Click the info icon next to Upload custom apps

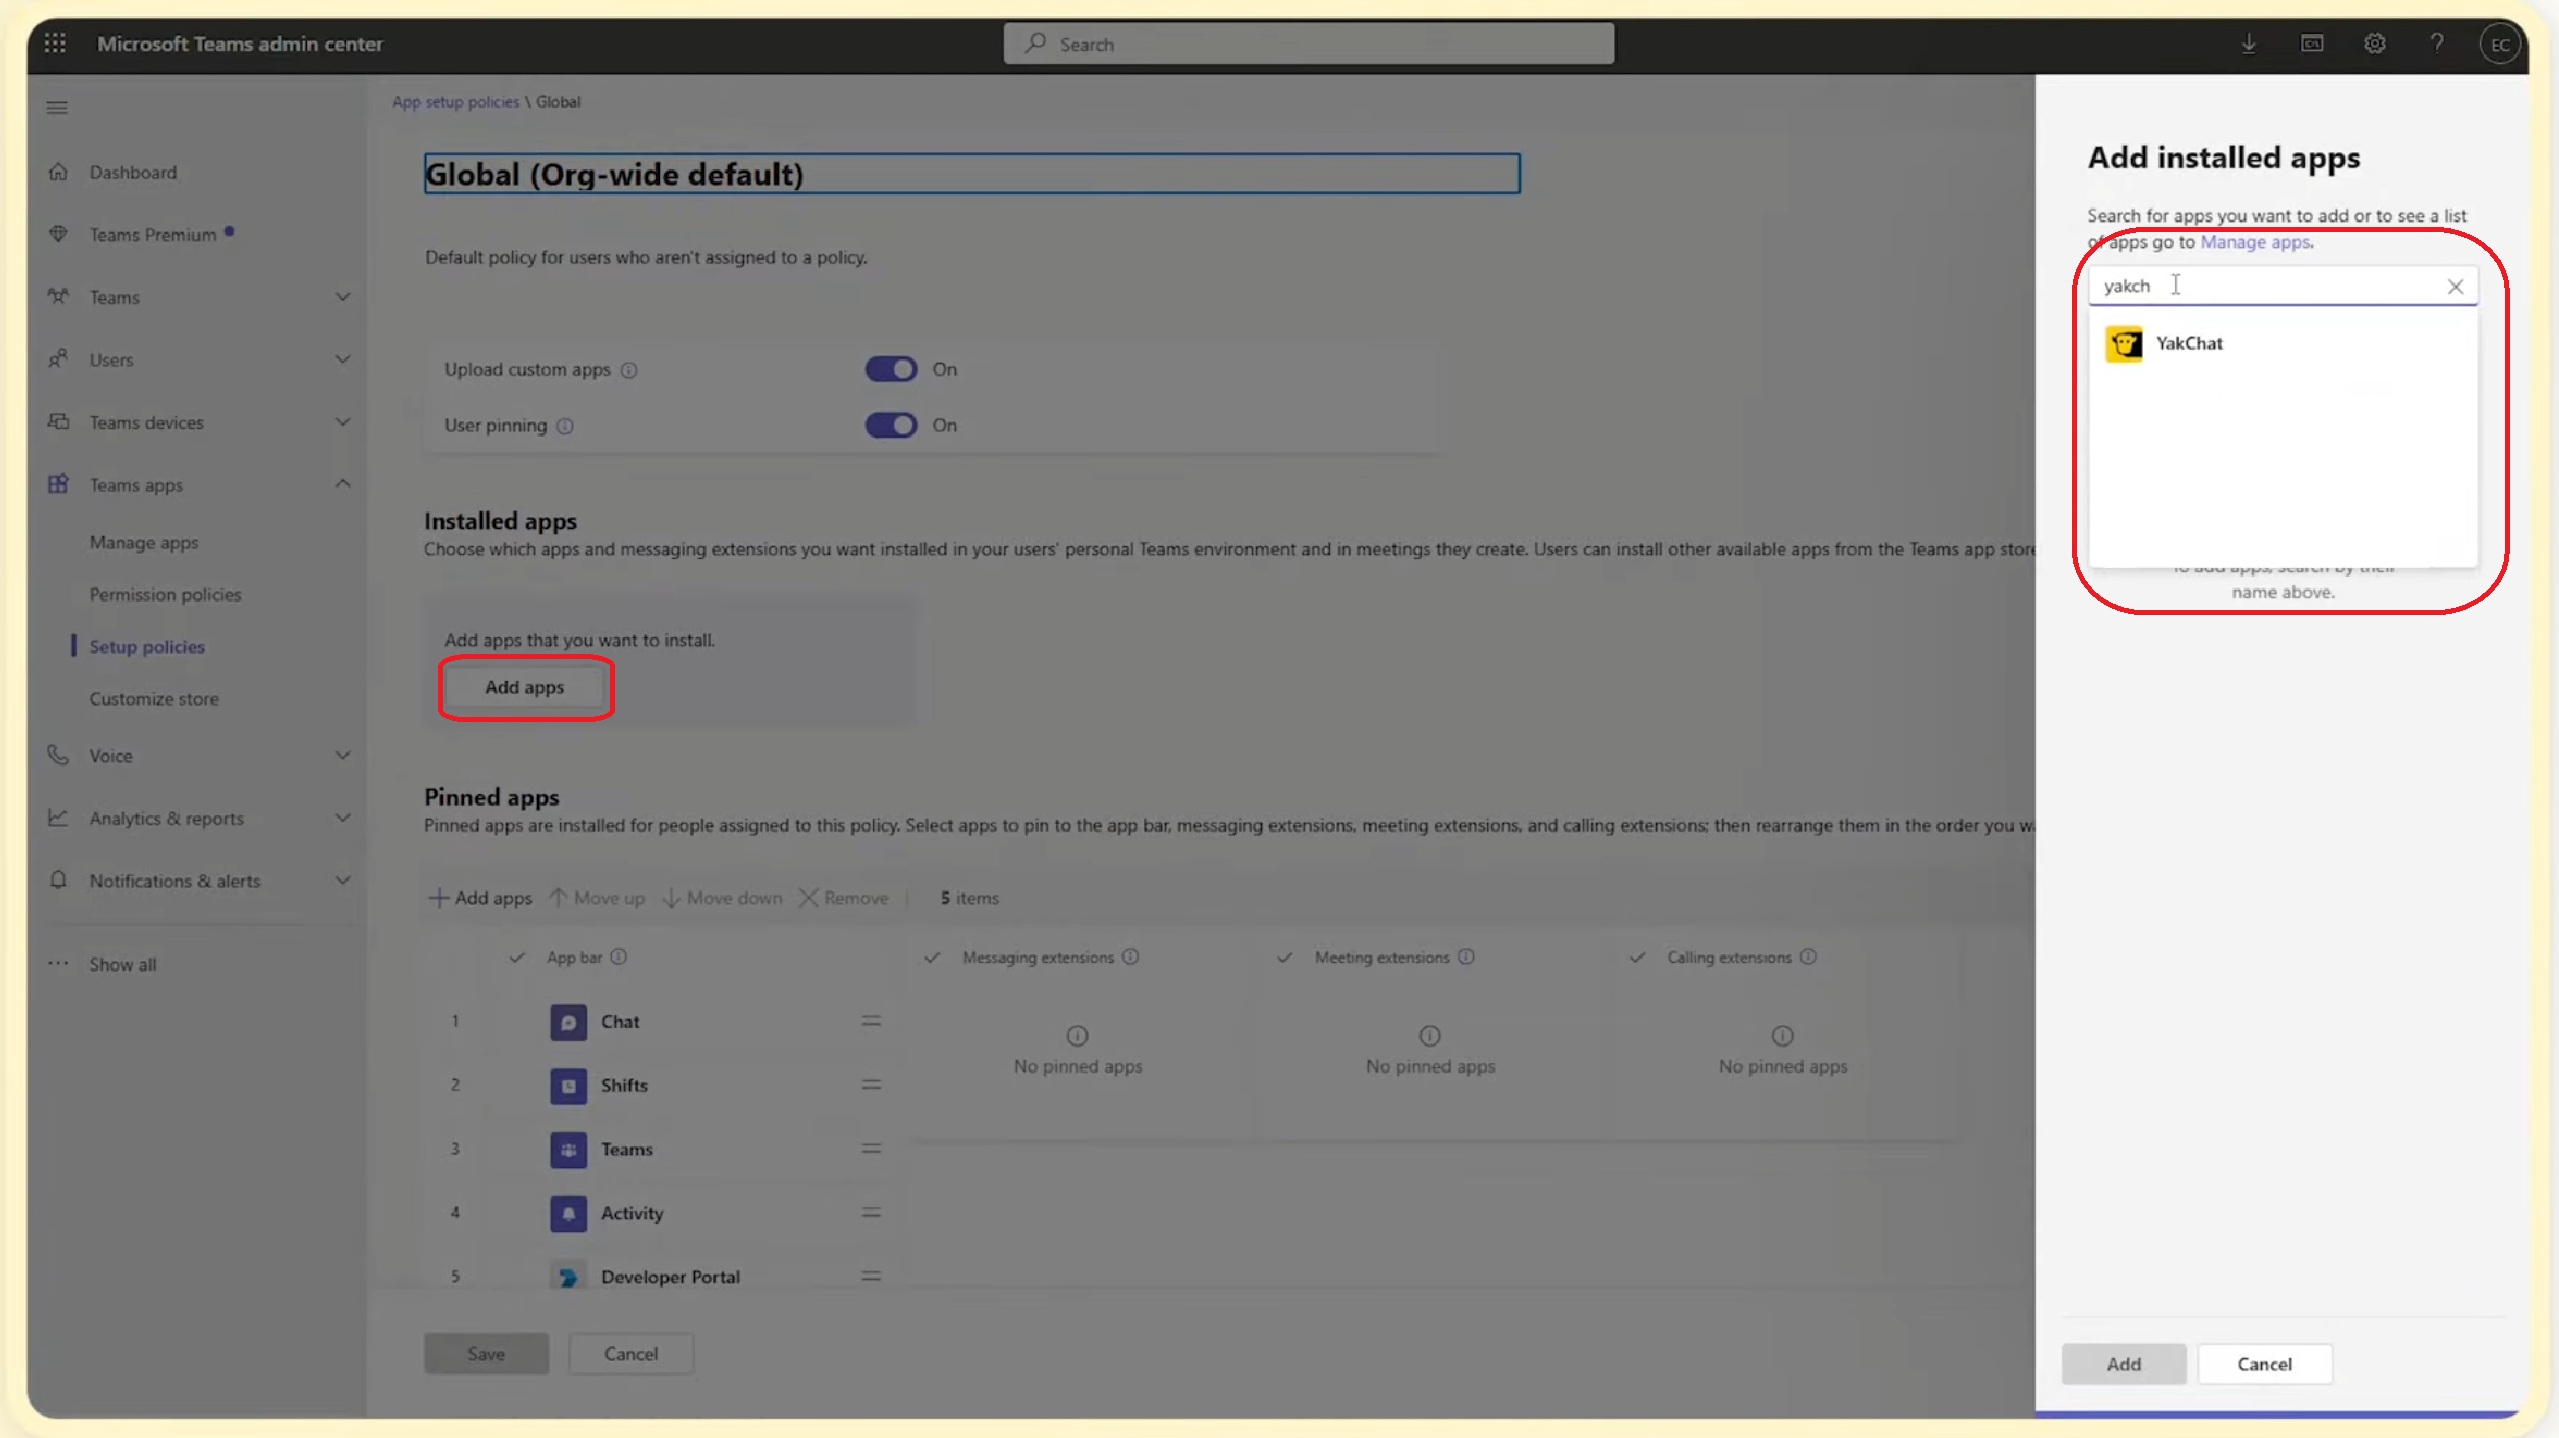pyautogui.click(x=629, y=370)
